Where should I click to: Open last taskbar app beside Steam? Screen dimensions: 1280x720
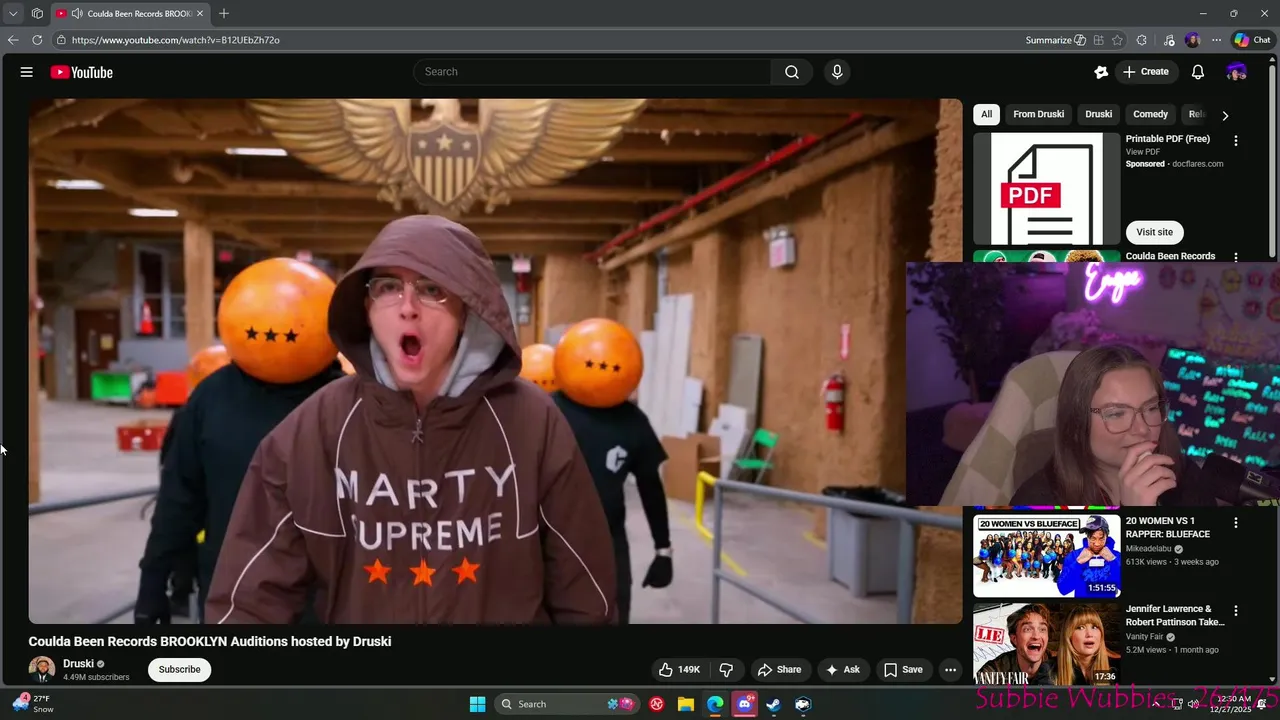pyautogui.click(x=802, y=704)
